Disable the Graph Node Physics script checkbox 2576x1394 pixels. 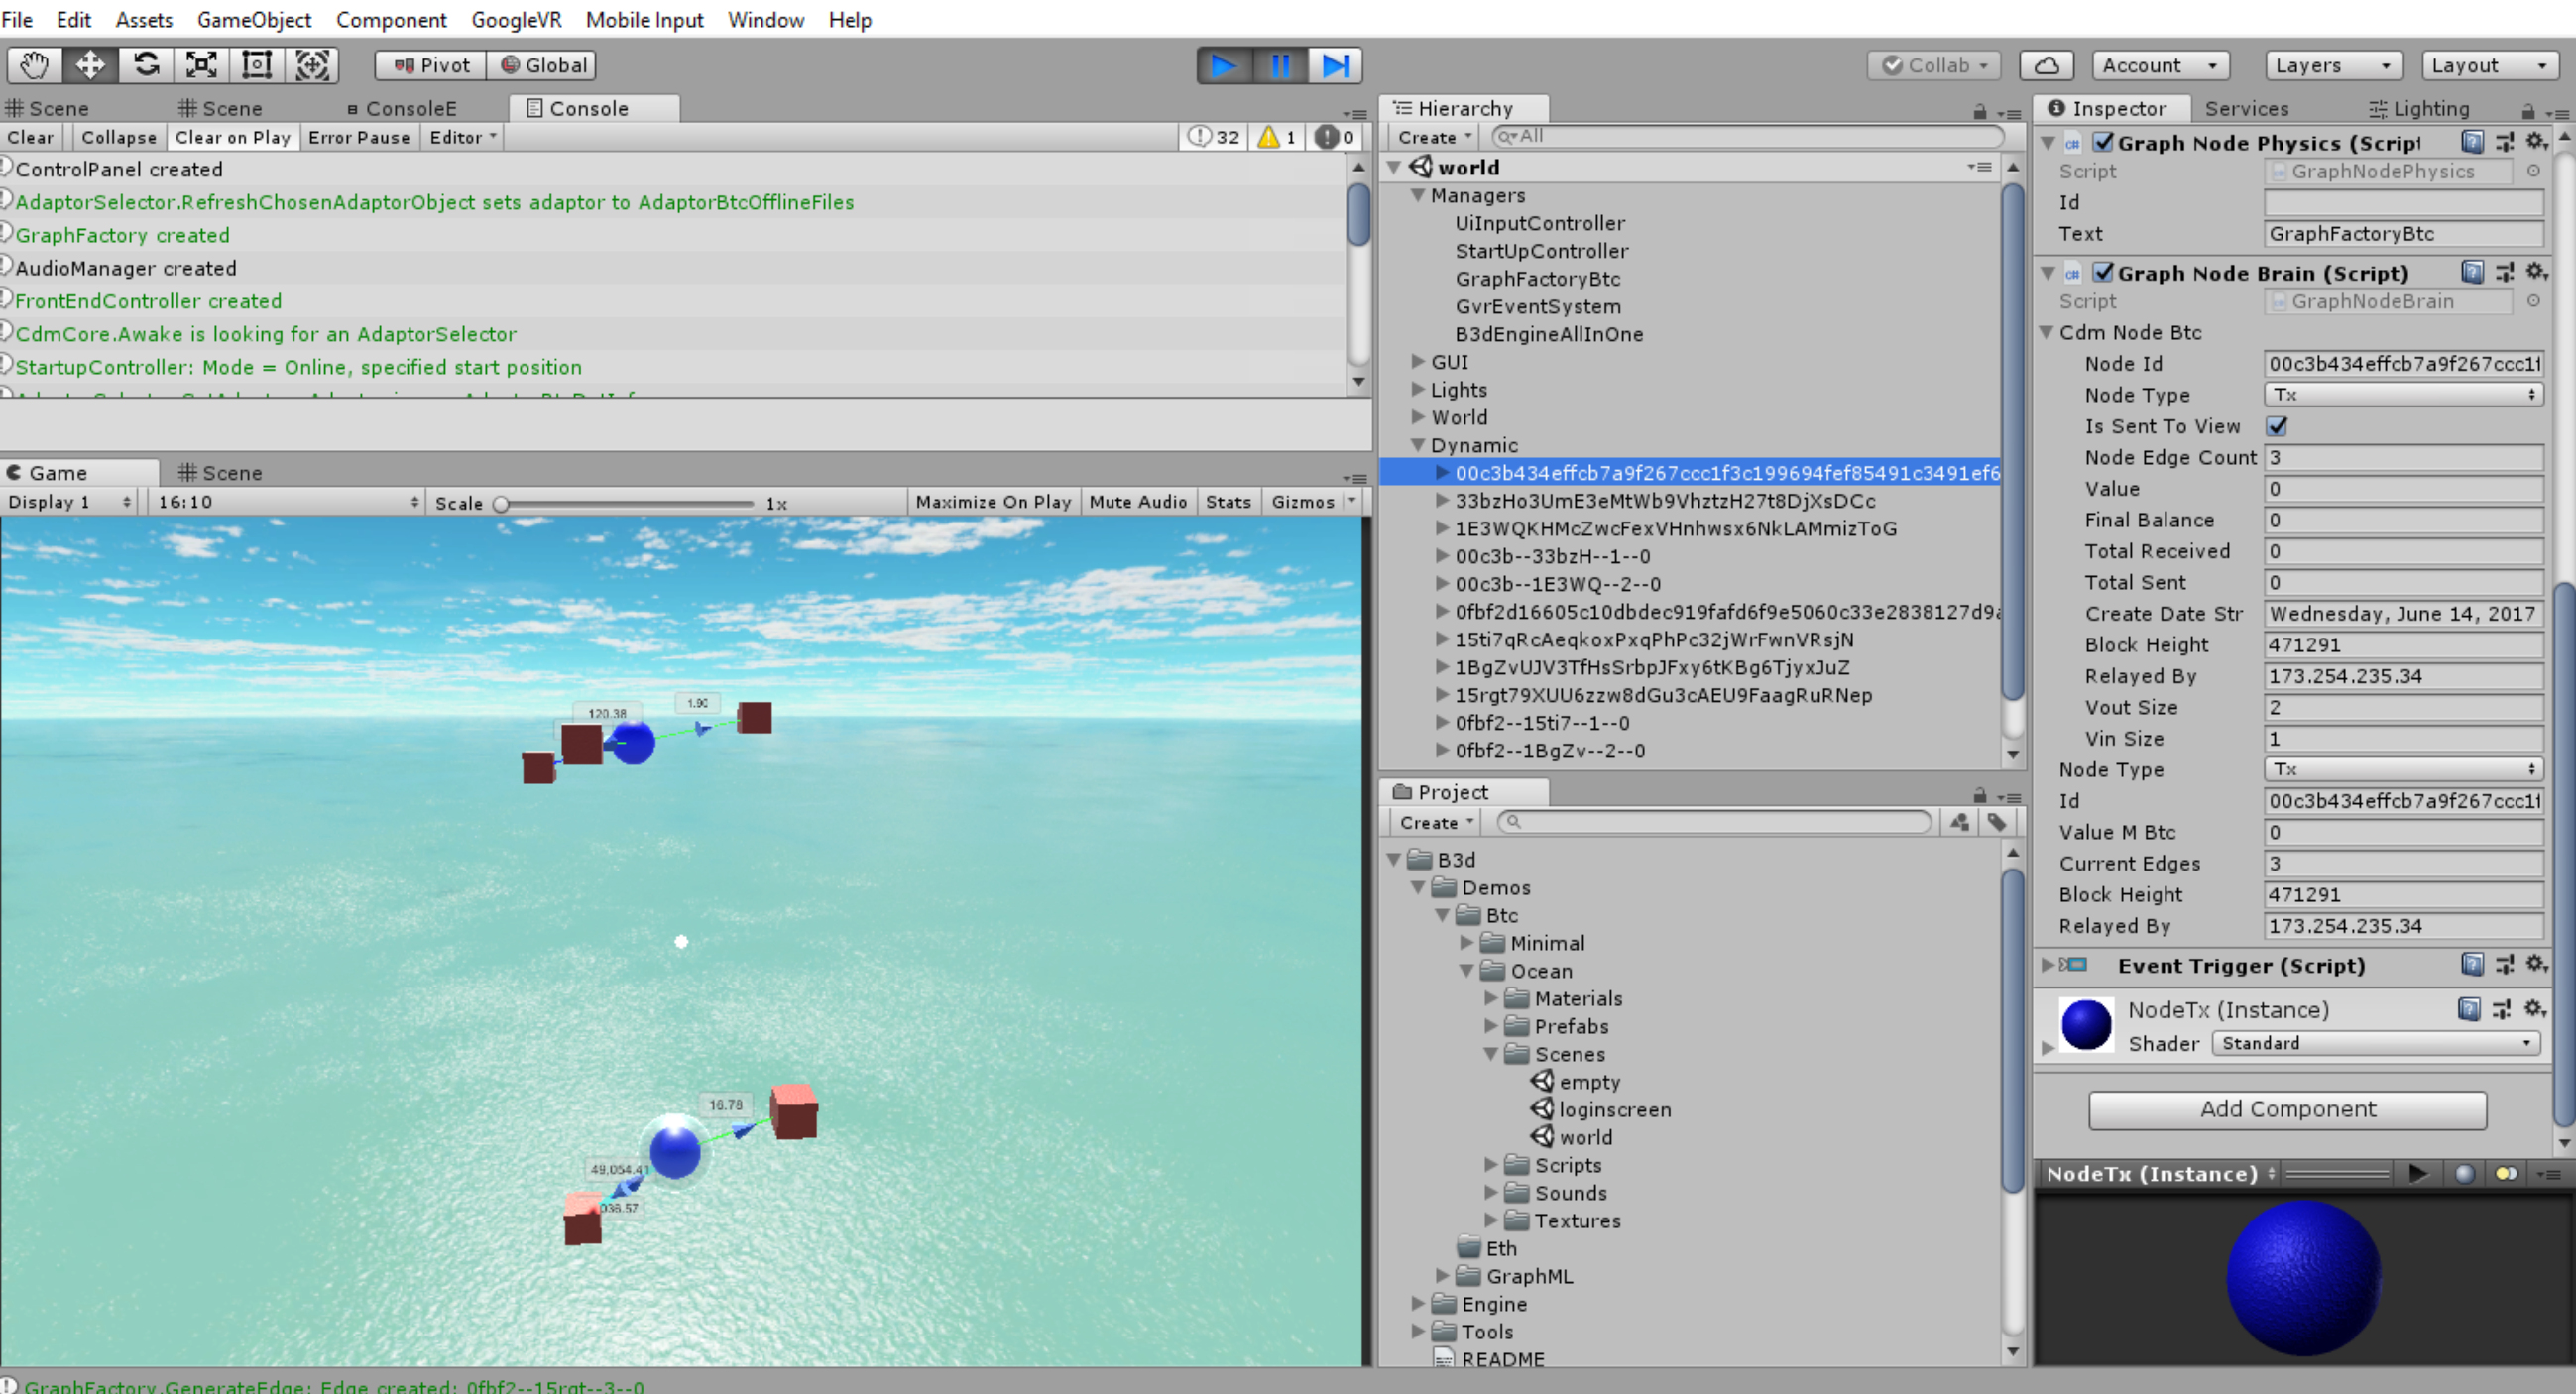2103,142
